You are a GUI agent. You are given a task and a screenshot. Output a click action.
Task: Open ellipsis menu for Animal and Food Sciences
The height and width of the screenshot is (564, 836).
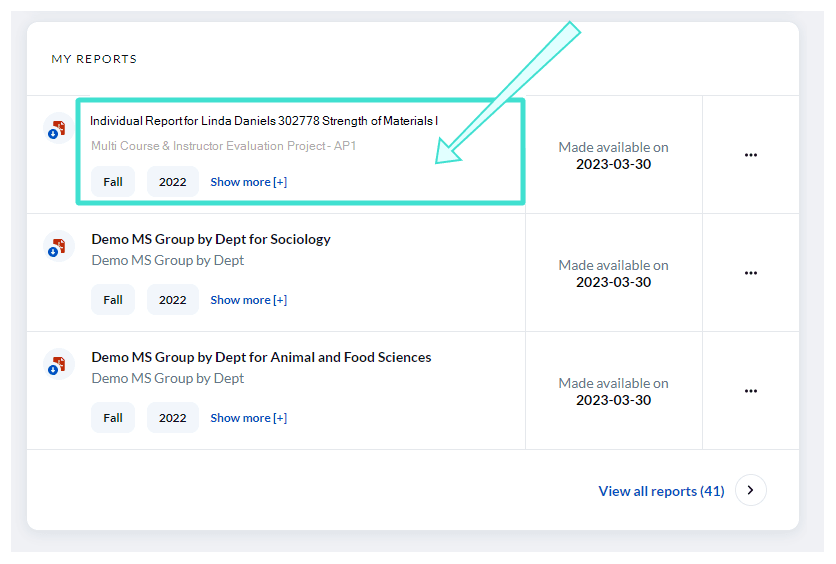coord(751,391)
